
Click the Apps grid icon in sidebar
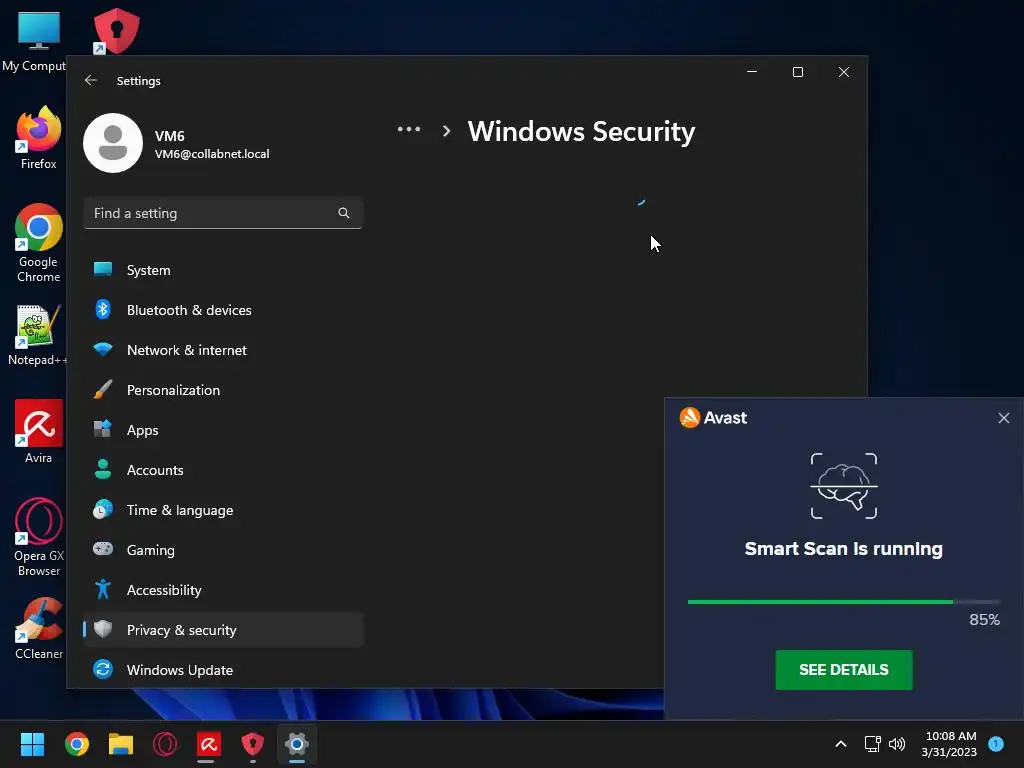[103, 429]
